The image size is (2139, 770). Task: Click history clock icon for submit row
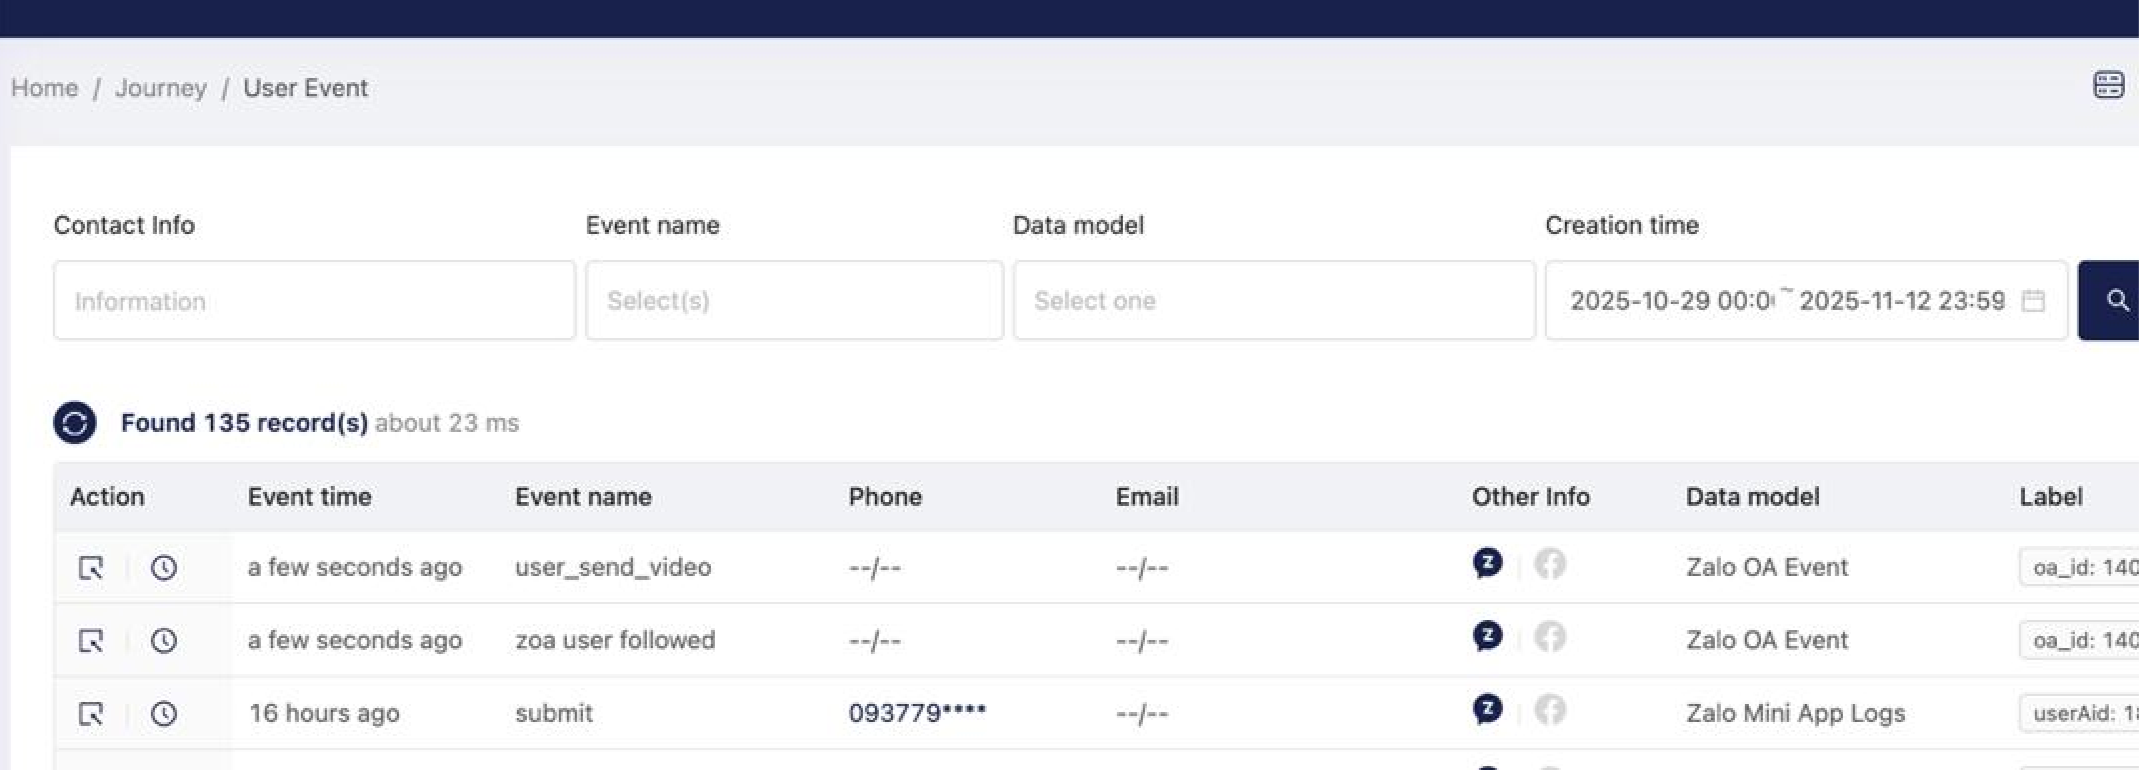click(x=164, y=714)
